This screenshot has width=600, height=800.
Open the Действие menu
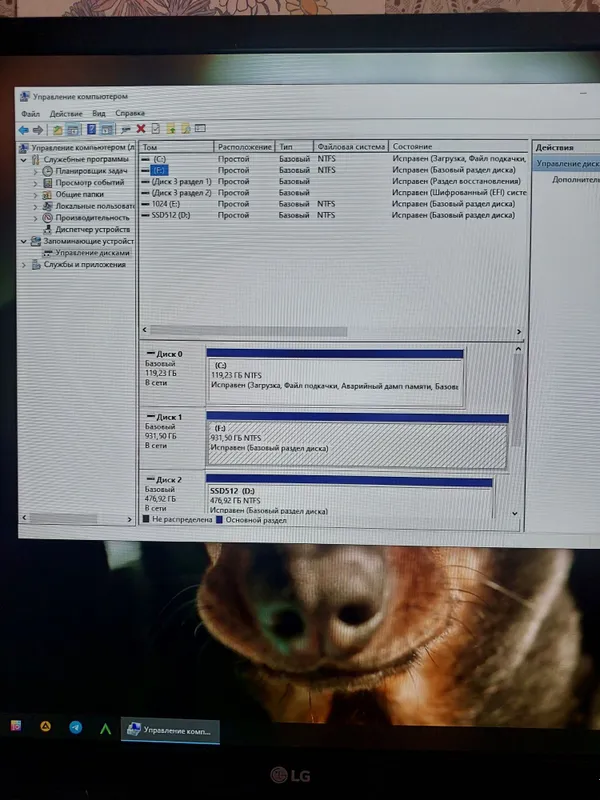click(x=66, y=114)
